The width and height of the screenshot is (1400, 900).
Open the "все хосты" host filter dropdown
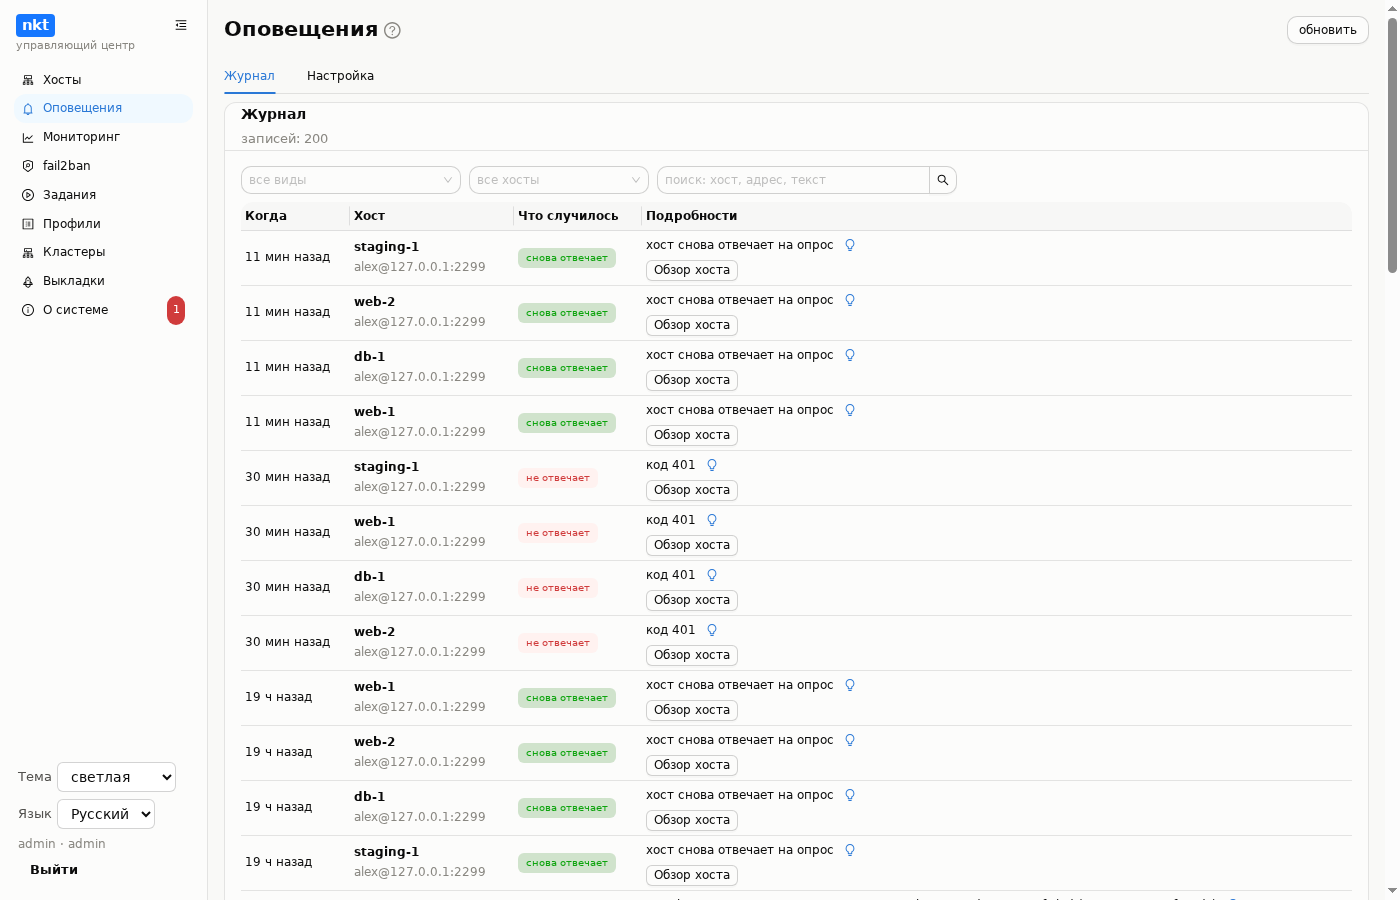(559, 180)
